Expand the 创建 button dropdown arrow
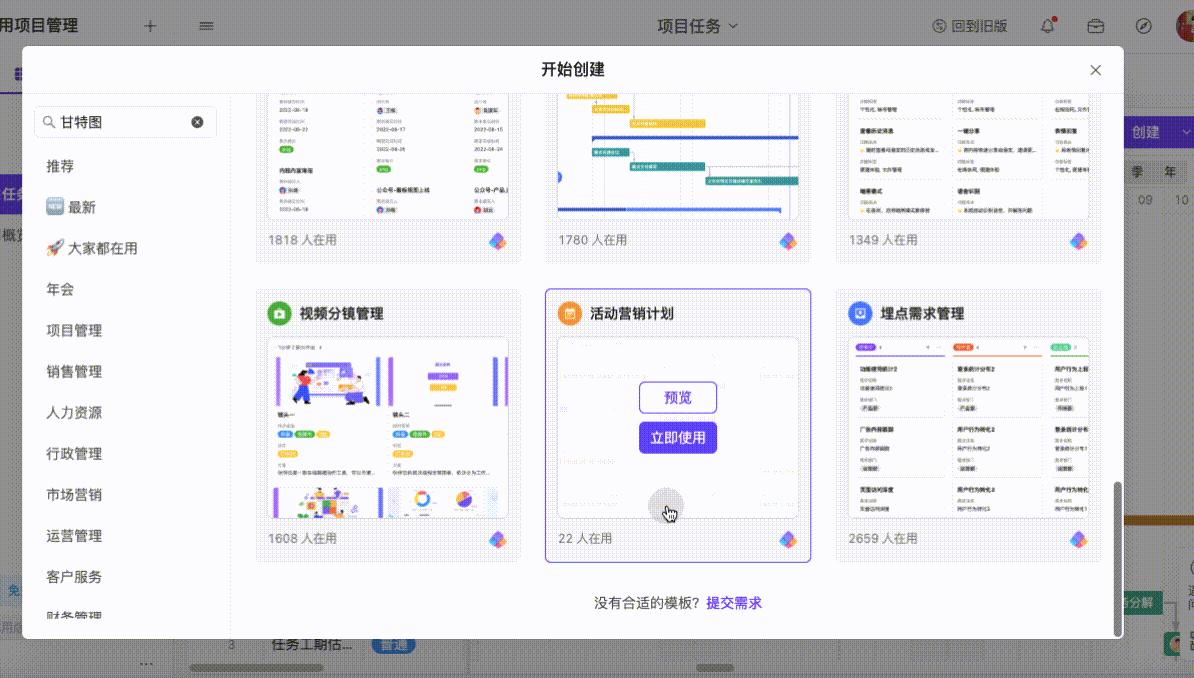 [x=1186, y=132]
